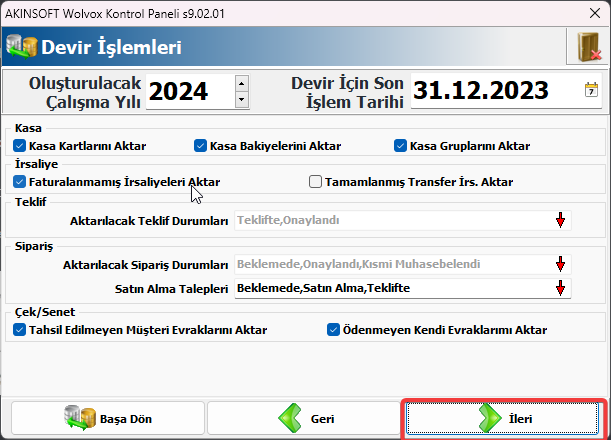Click the Teklif group heading
Viewport: 611px width, 440px height.
(x=30, y=201)
